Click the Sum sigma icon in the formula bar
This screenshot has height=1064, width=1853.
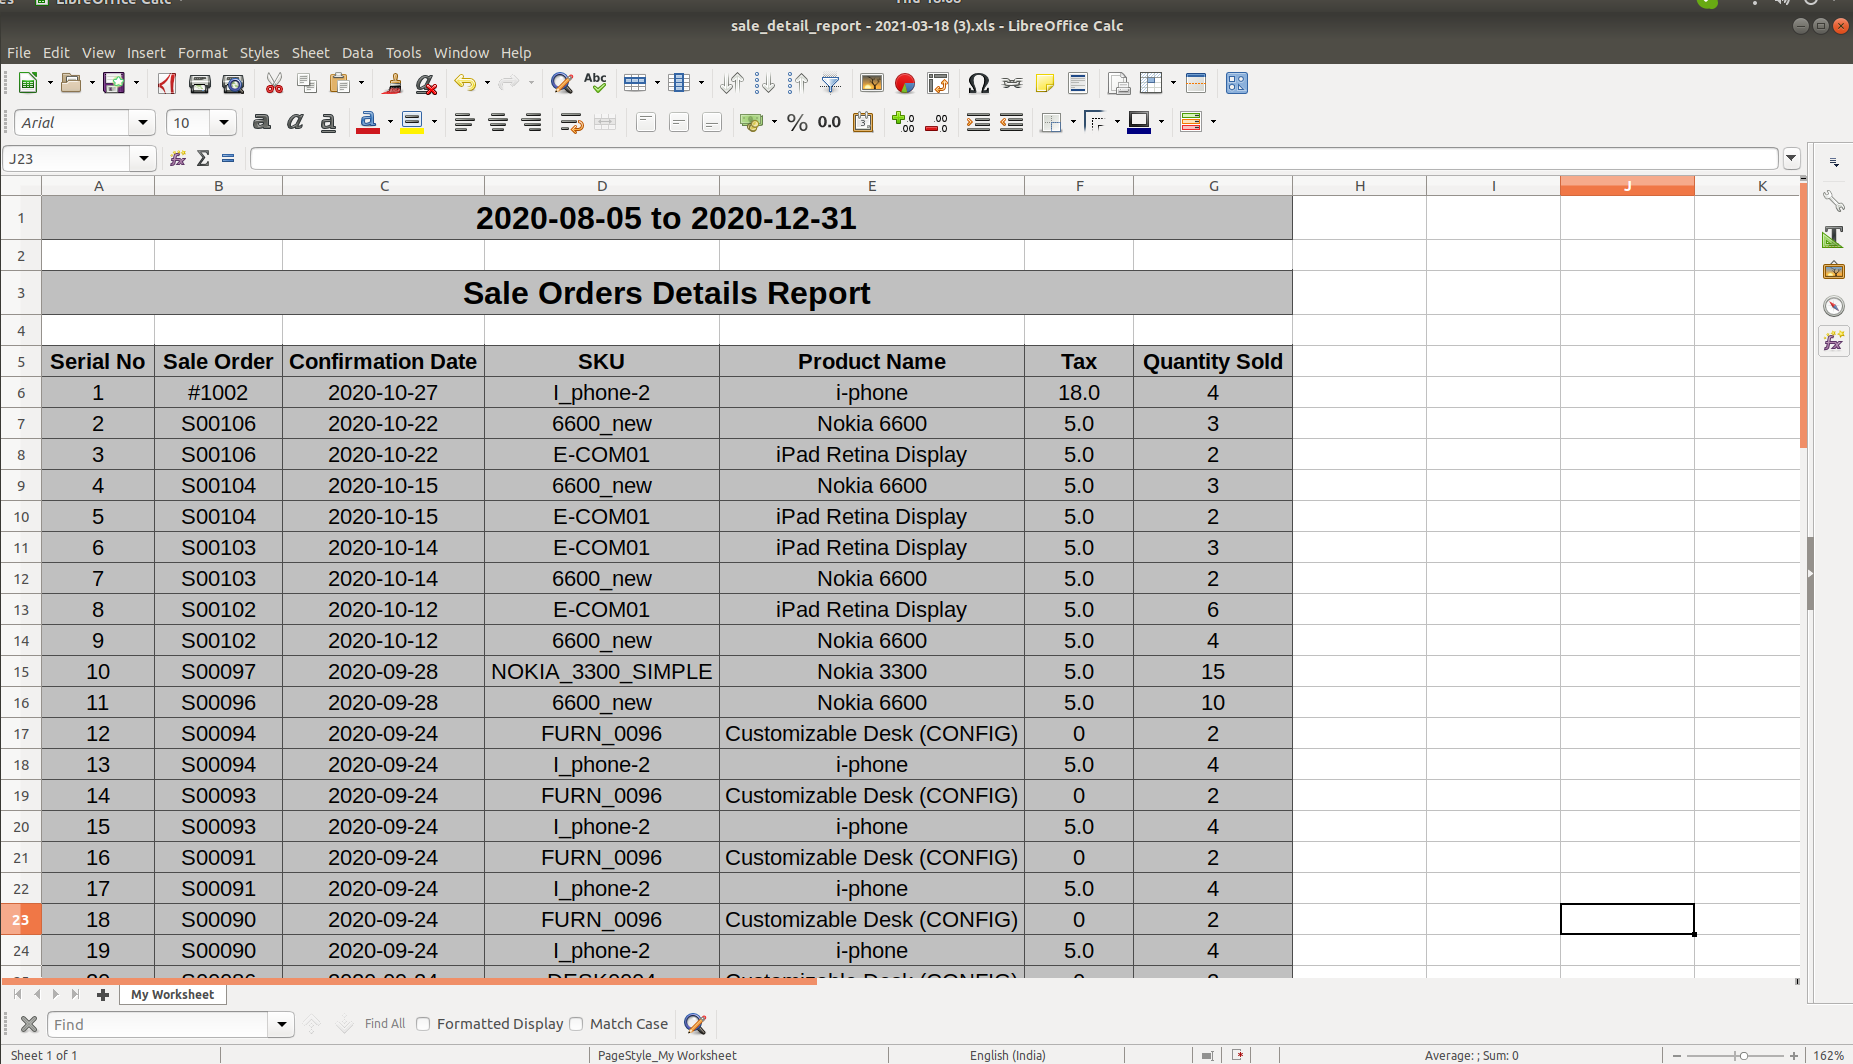coord(203,158)
